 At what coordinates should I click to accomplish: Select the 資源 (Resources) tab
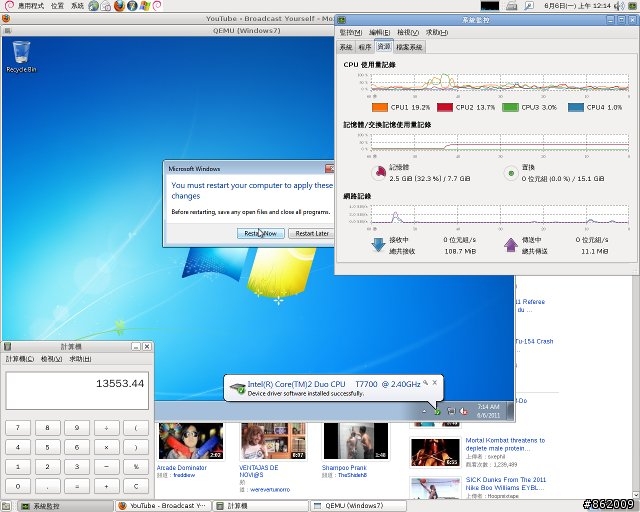[384, 46]
